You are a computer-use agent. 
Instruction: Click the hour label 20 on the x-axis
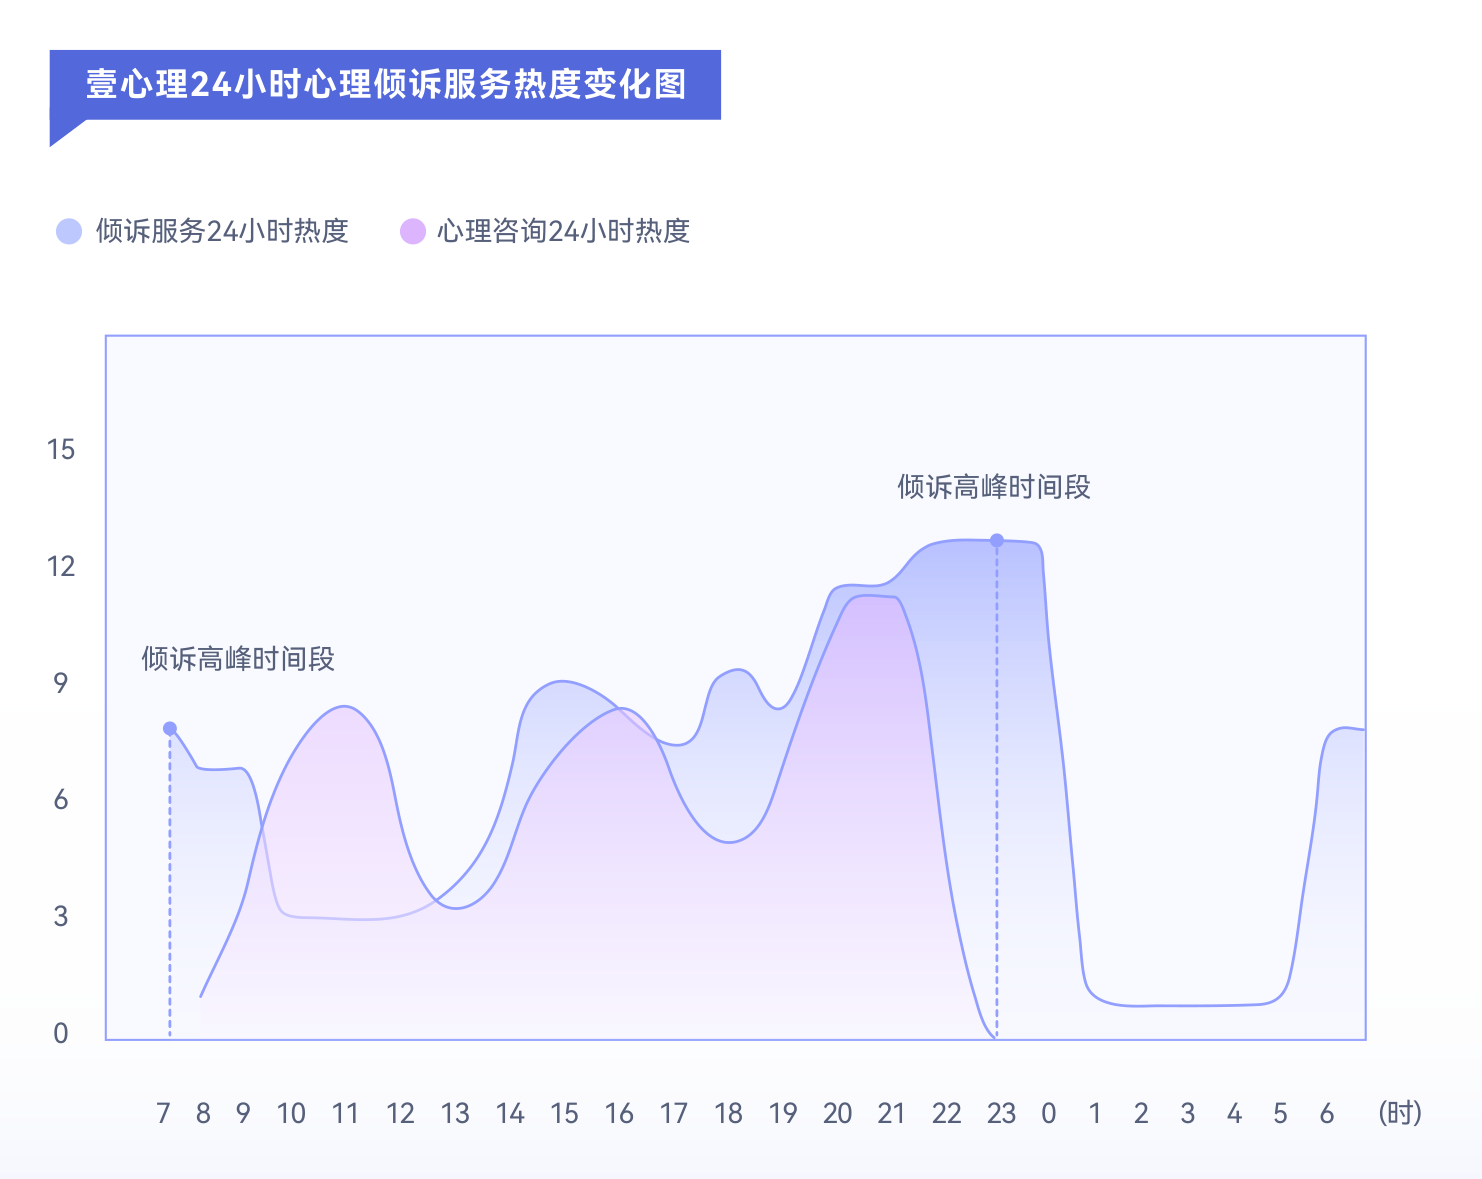(837, 1113)
